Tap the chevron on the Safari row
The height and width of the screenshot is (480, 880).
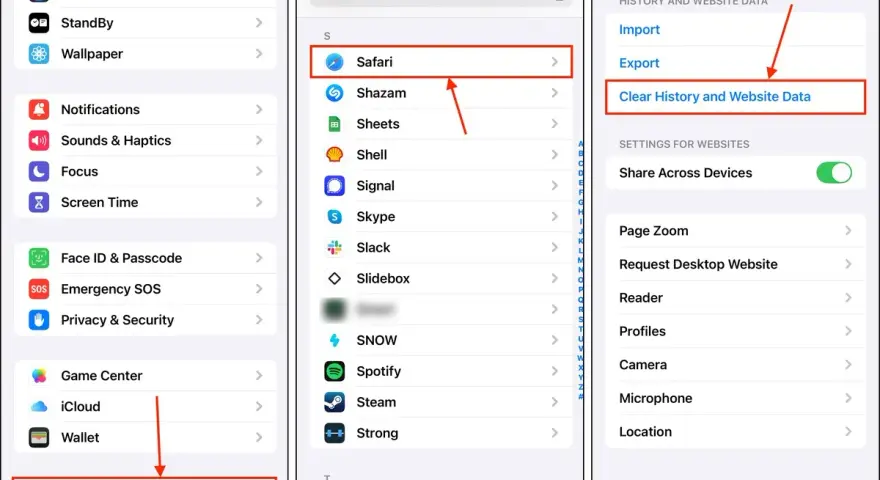point(554,62)
